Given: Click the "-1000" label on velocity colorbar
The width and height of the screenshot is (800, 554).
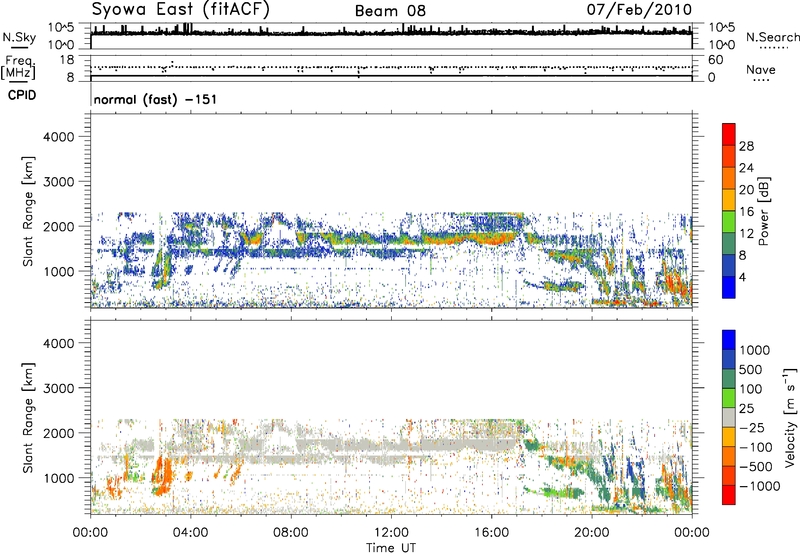Looking at the screenshot, I should 760,486.
